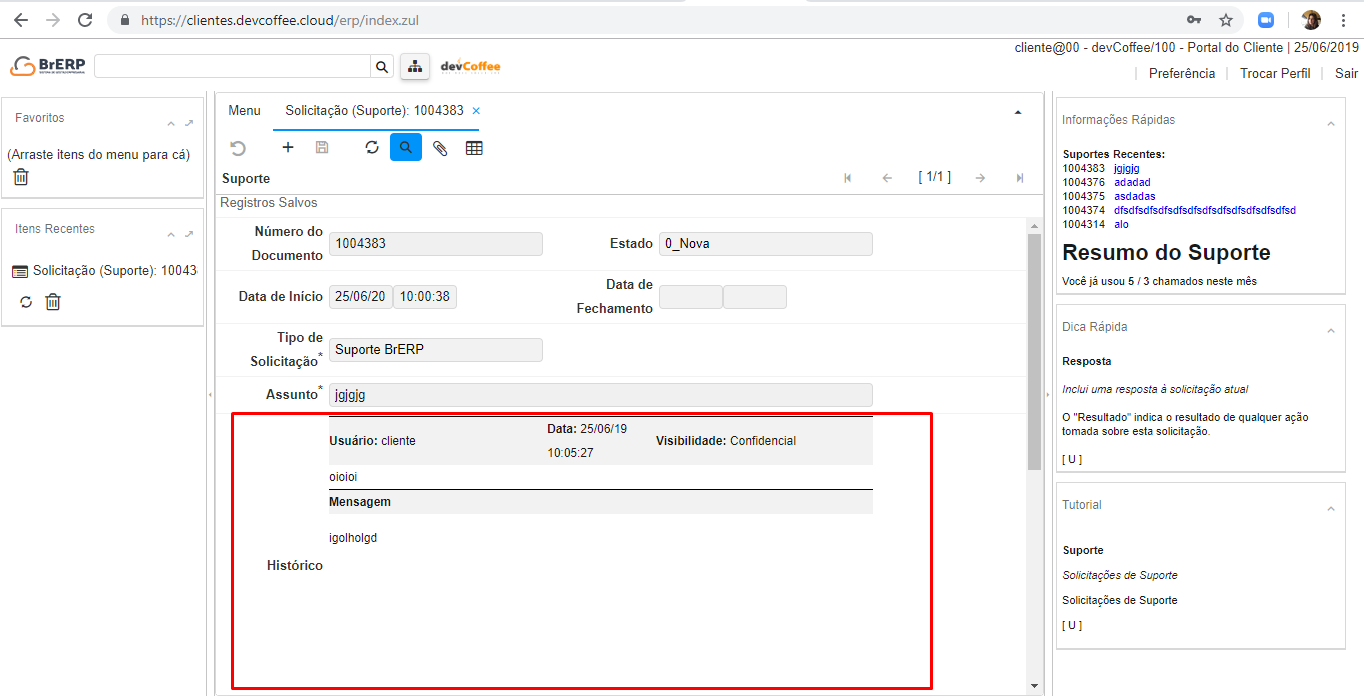Toggle grid view with table icon
Image resolution: width=1364 pixels, height=696 pixels.
click(474, 148)
